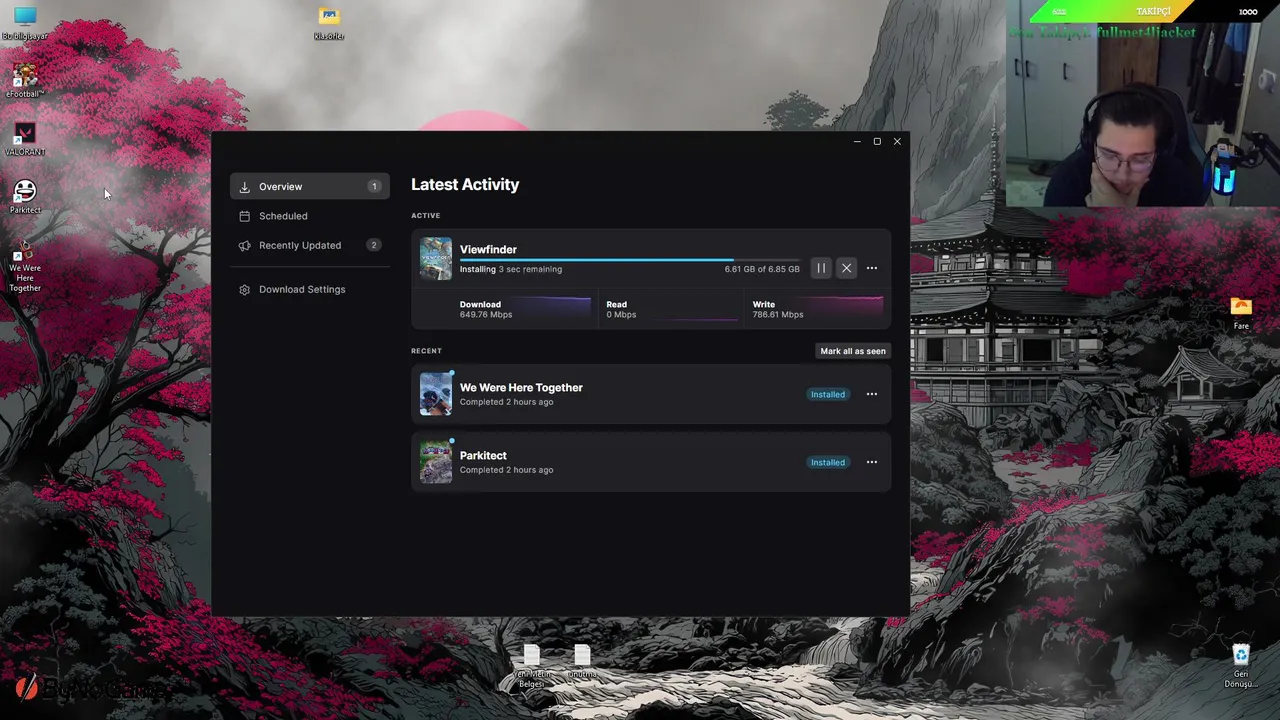Open We Were Here Together cover thumbnail
This screenshot has height=720, width=1280.
(x=436, y=394)
